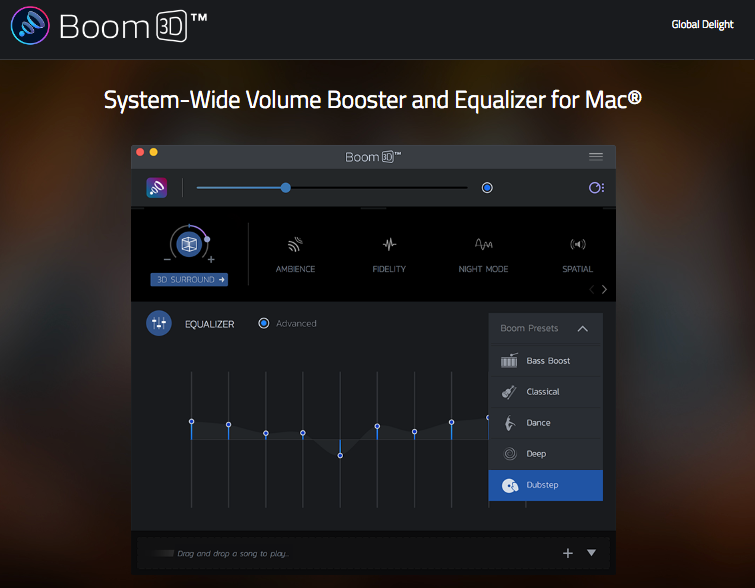Select the Advanced radio button
The width and height of the screenshot is (755, 588).
coord(263,323)
